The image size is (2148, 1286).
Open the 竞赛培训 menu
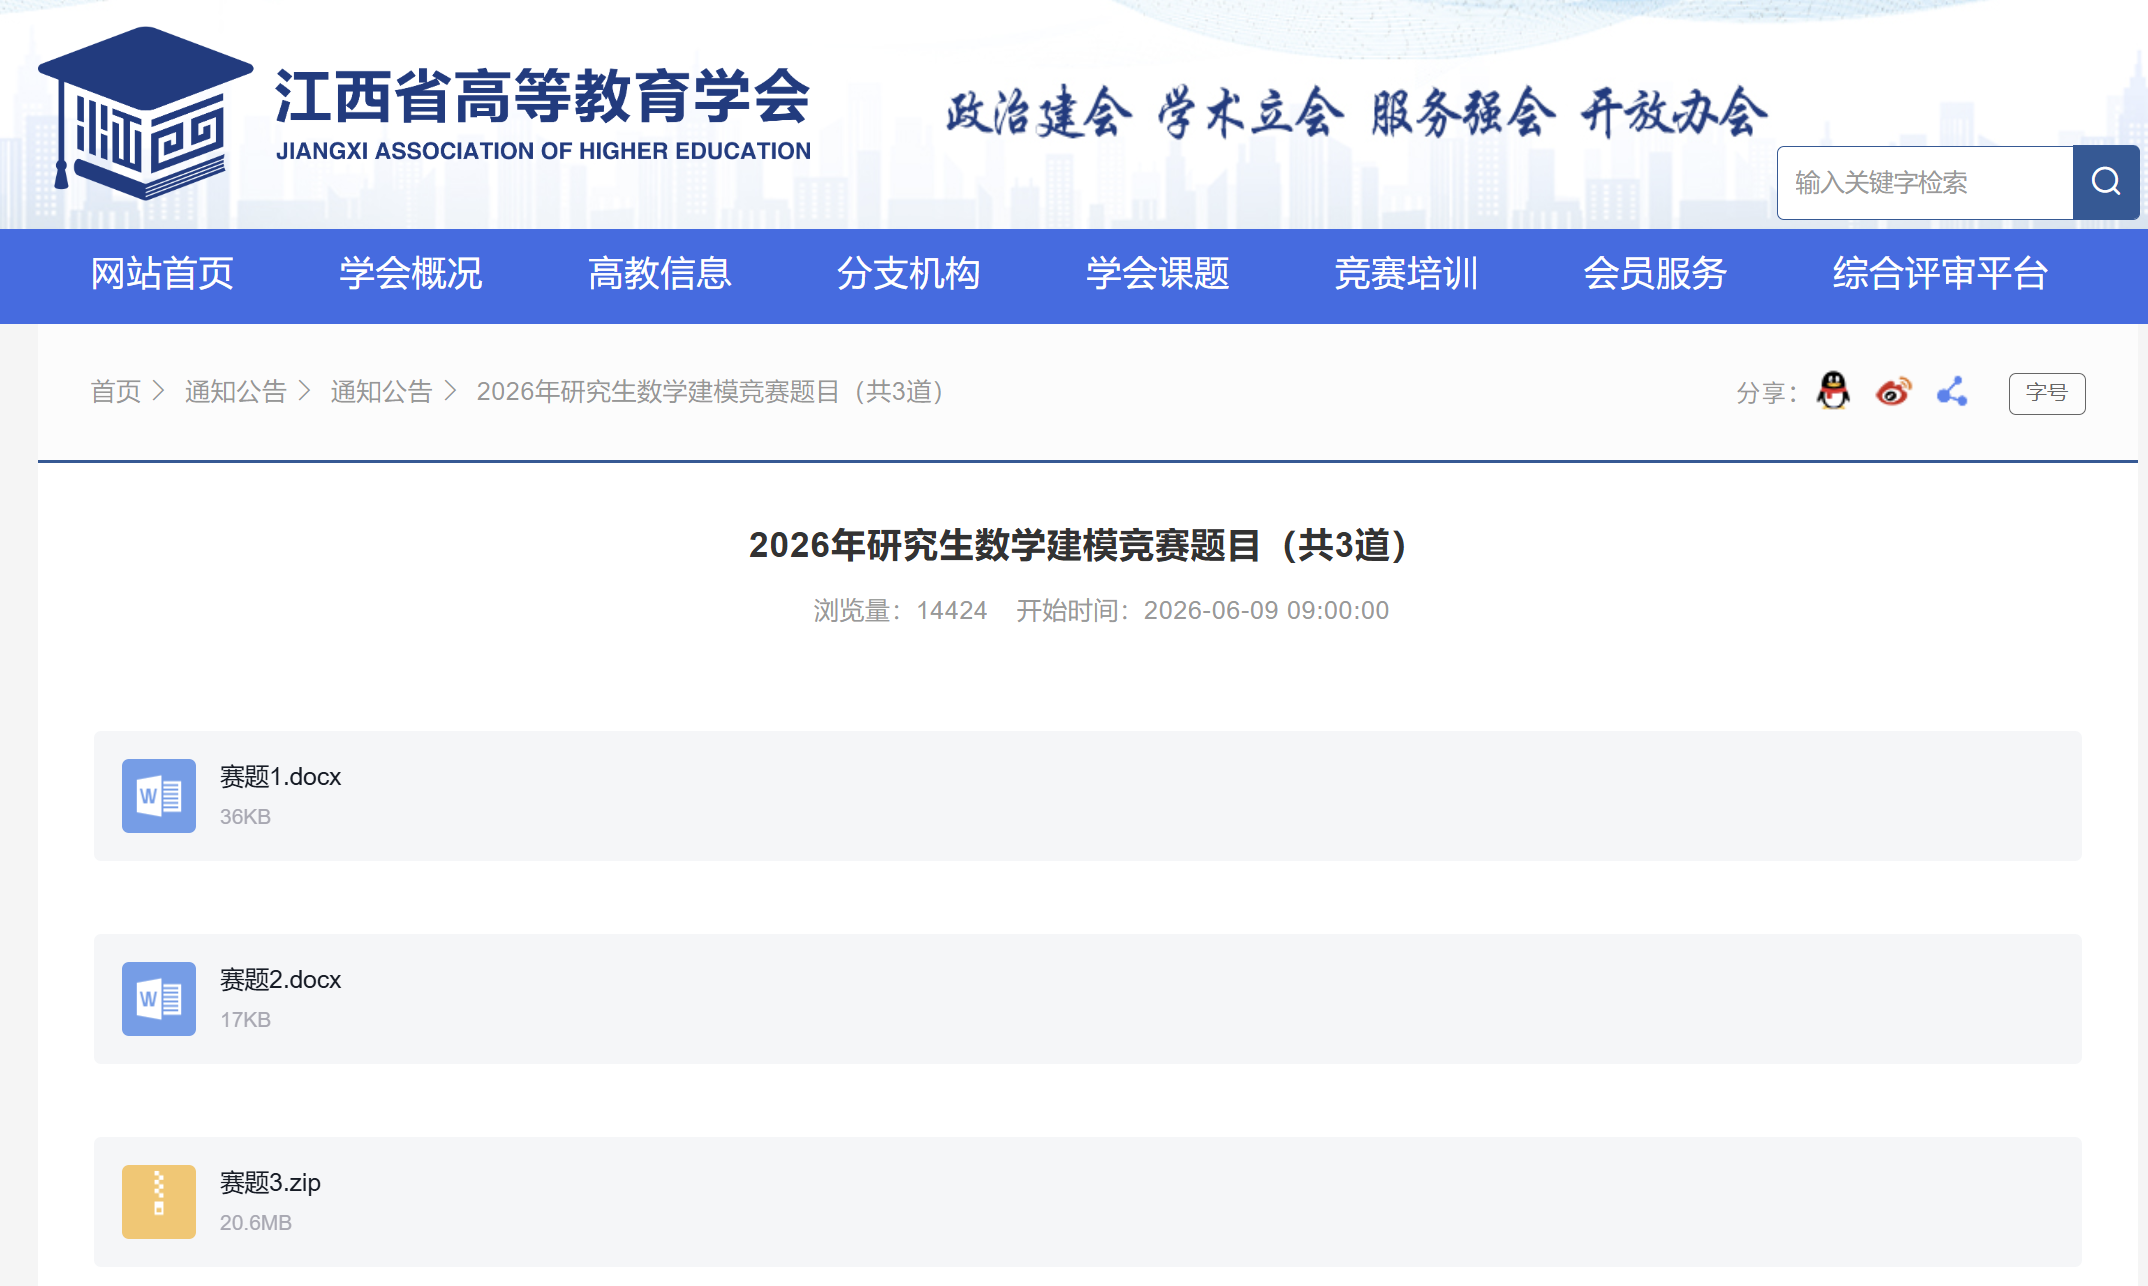pyautogui.click(x=1406, y=274)
